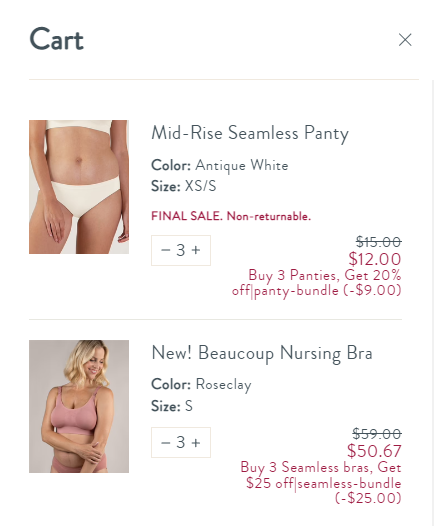Screen dimensions: 434x526
Task: Decrease Mid-Rise Seamless Panty quantity with minus
Action: point(166,250)
